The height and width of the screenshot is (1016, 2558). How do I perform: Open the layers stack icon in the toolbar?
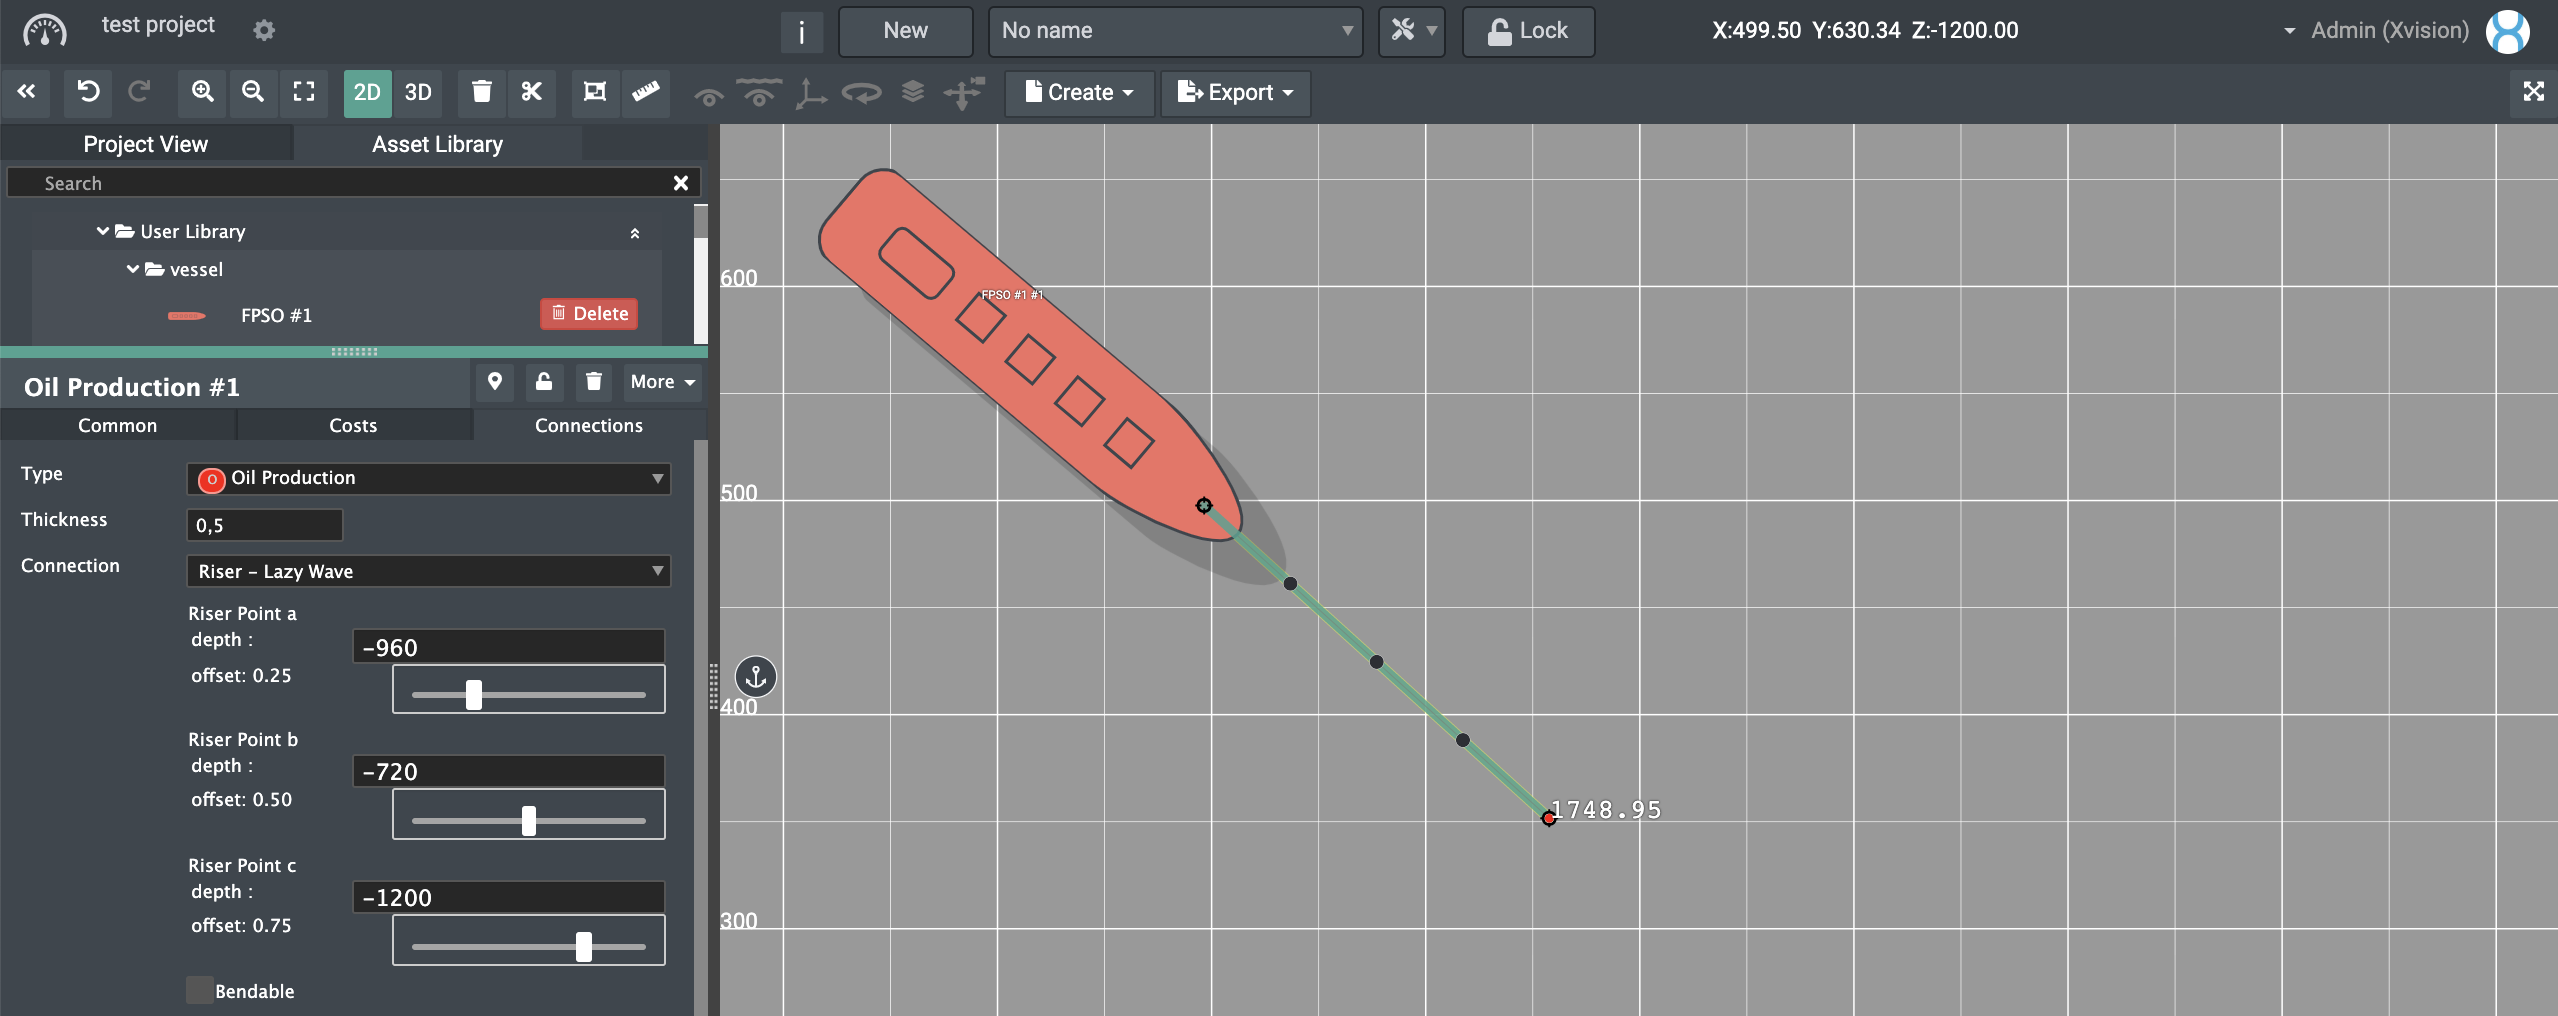[x=912, y=93]
